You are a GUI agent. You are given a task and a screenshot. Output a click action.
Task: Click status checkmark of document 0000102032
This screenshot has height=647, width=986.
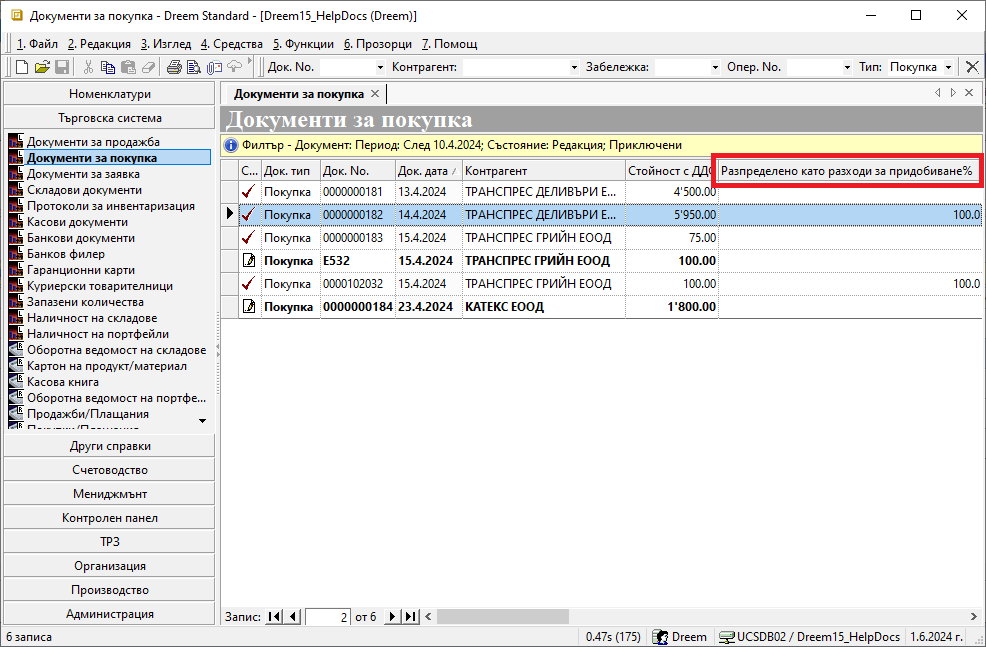[x=249, y=284]
